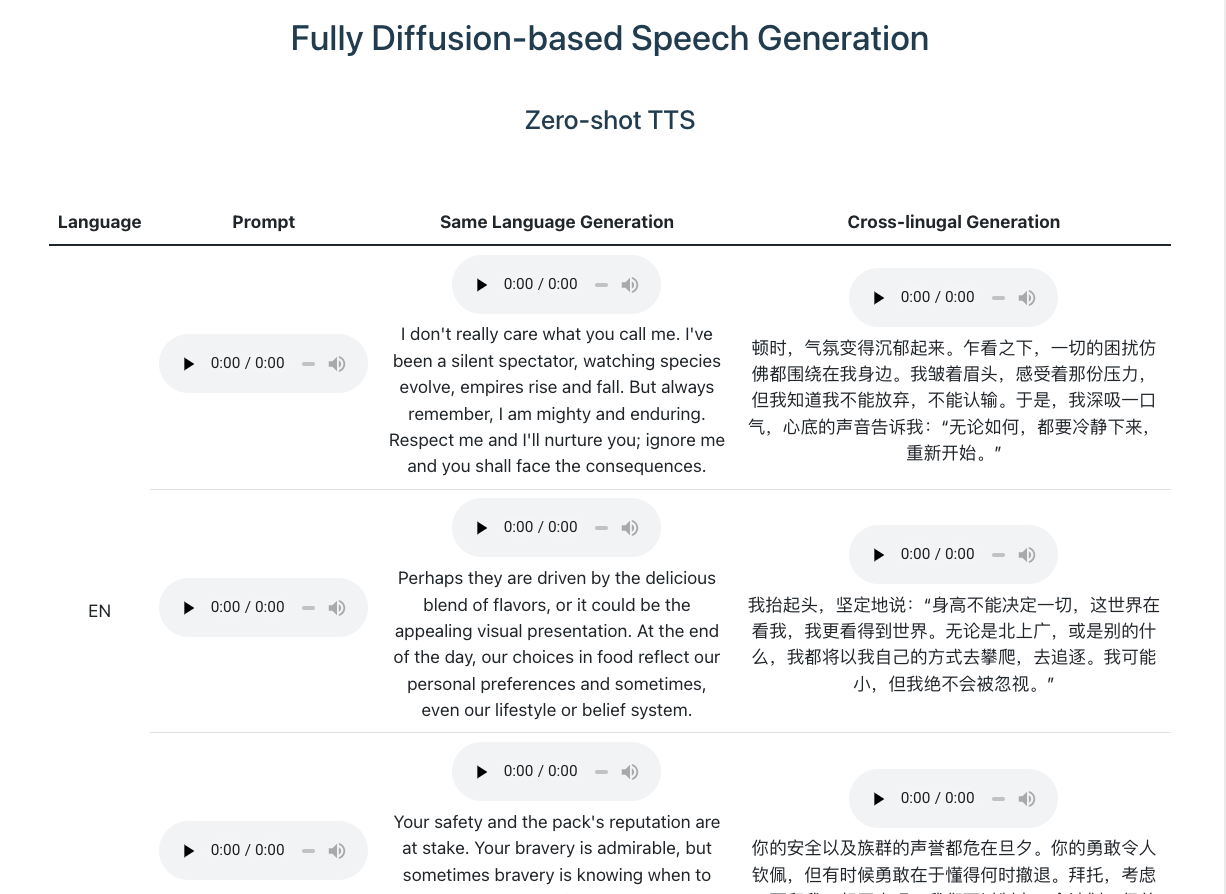This screenshot has height=894, width=1226.
Task: Play the second Same Language Generation sample
Action: click(481, 527)
